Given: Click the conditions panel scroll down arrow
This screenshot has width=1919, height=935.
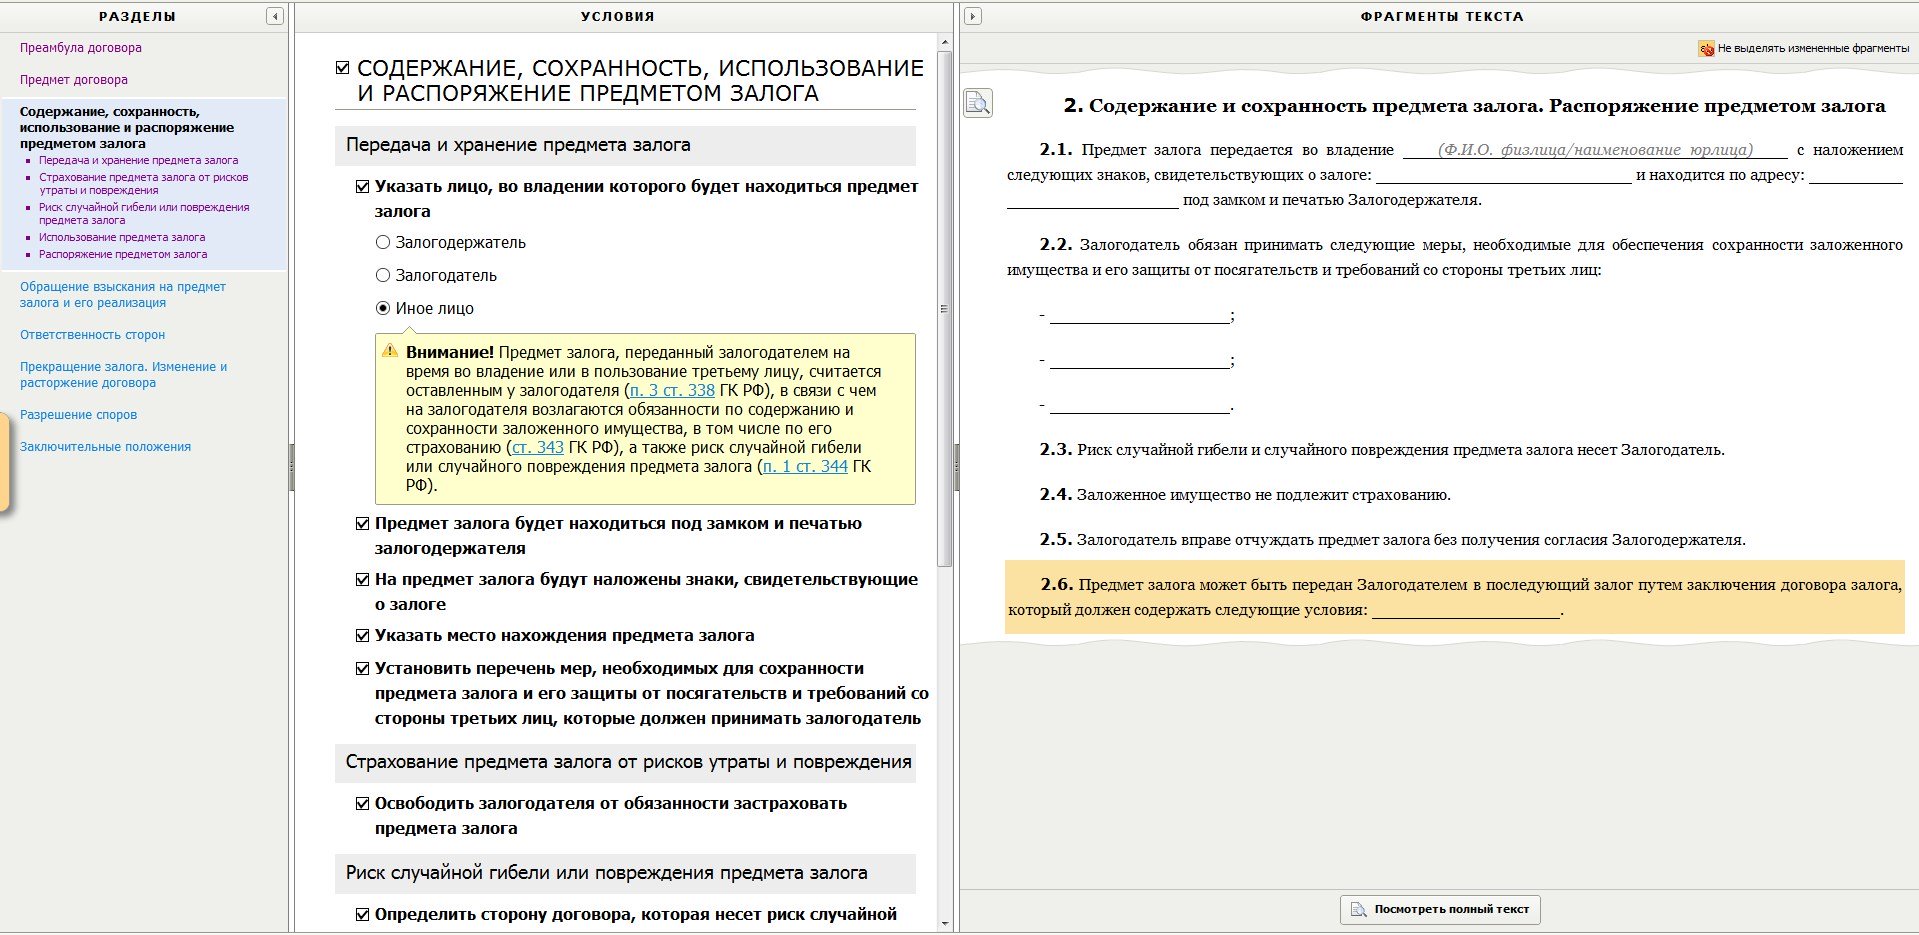Looking at the screenshot, I should [944, 924].
